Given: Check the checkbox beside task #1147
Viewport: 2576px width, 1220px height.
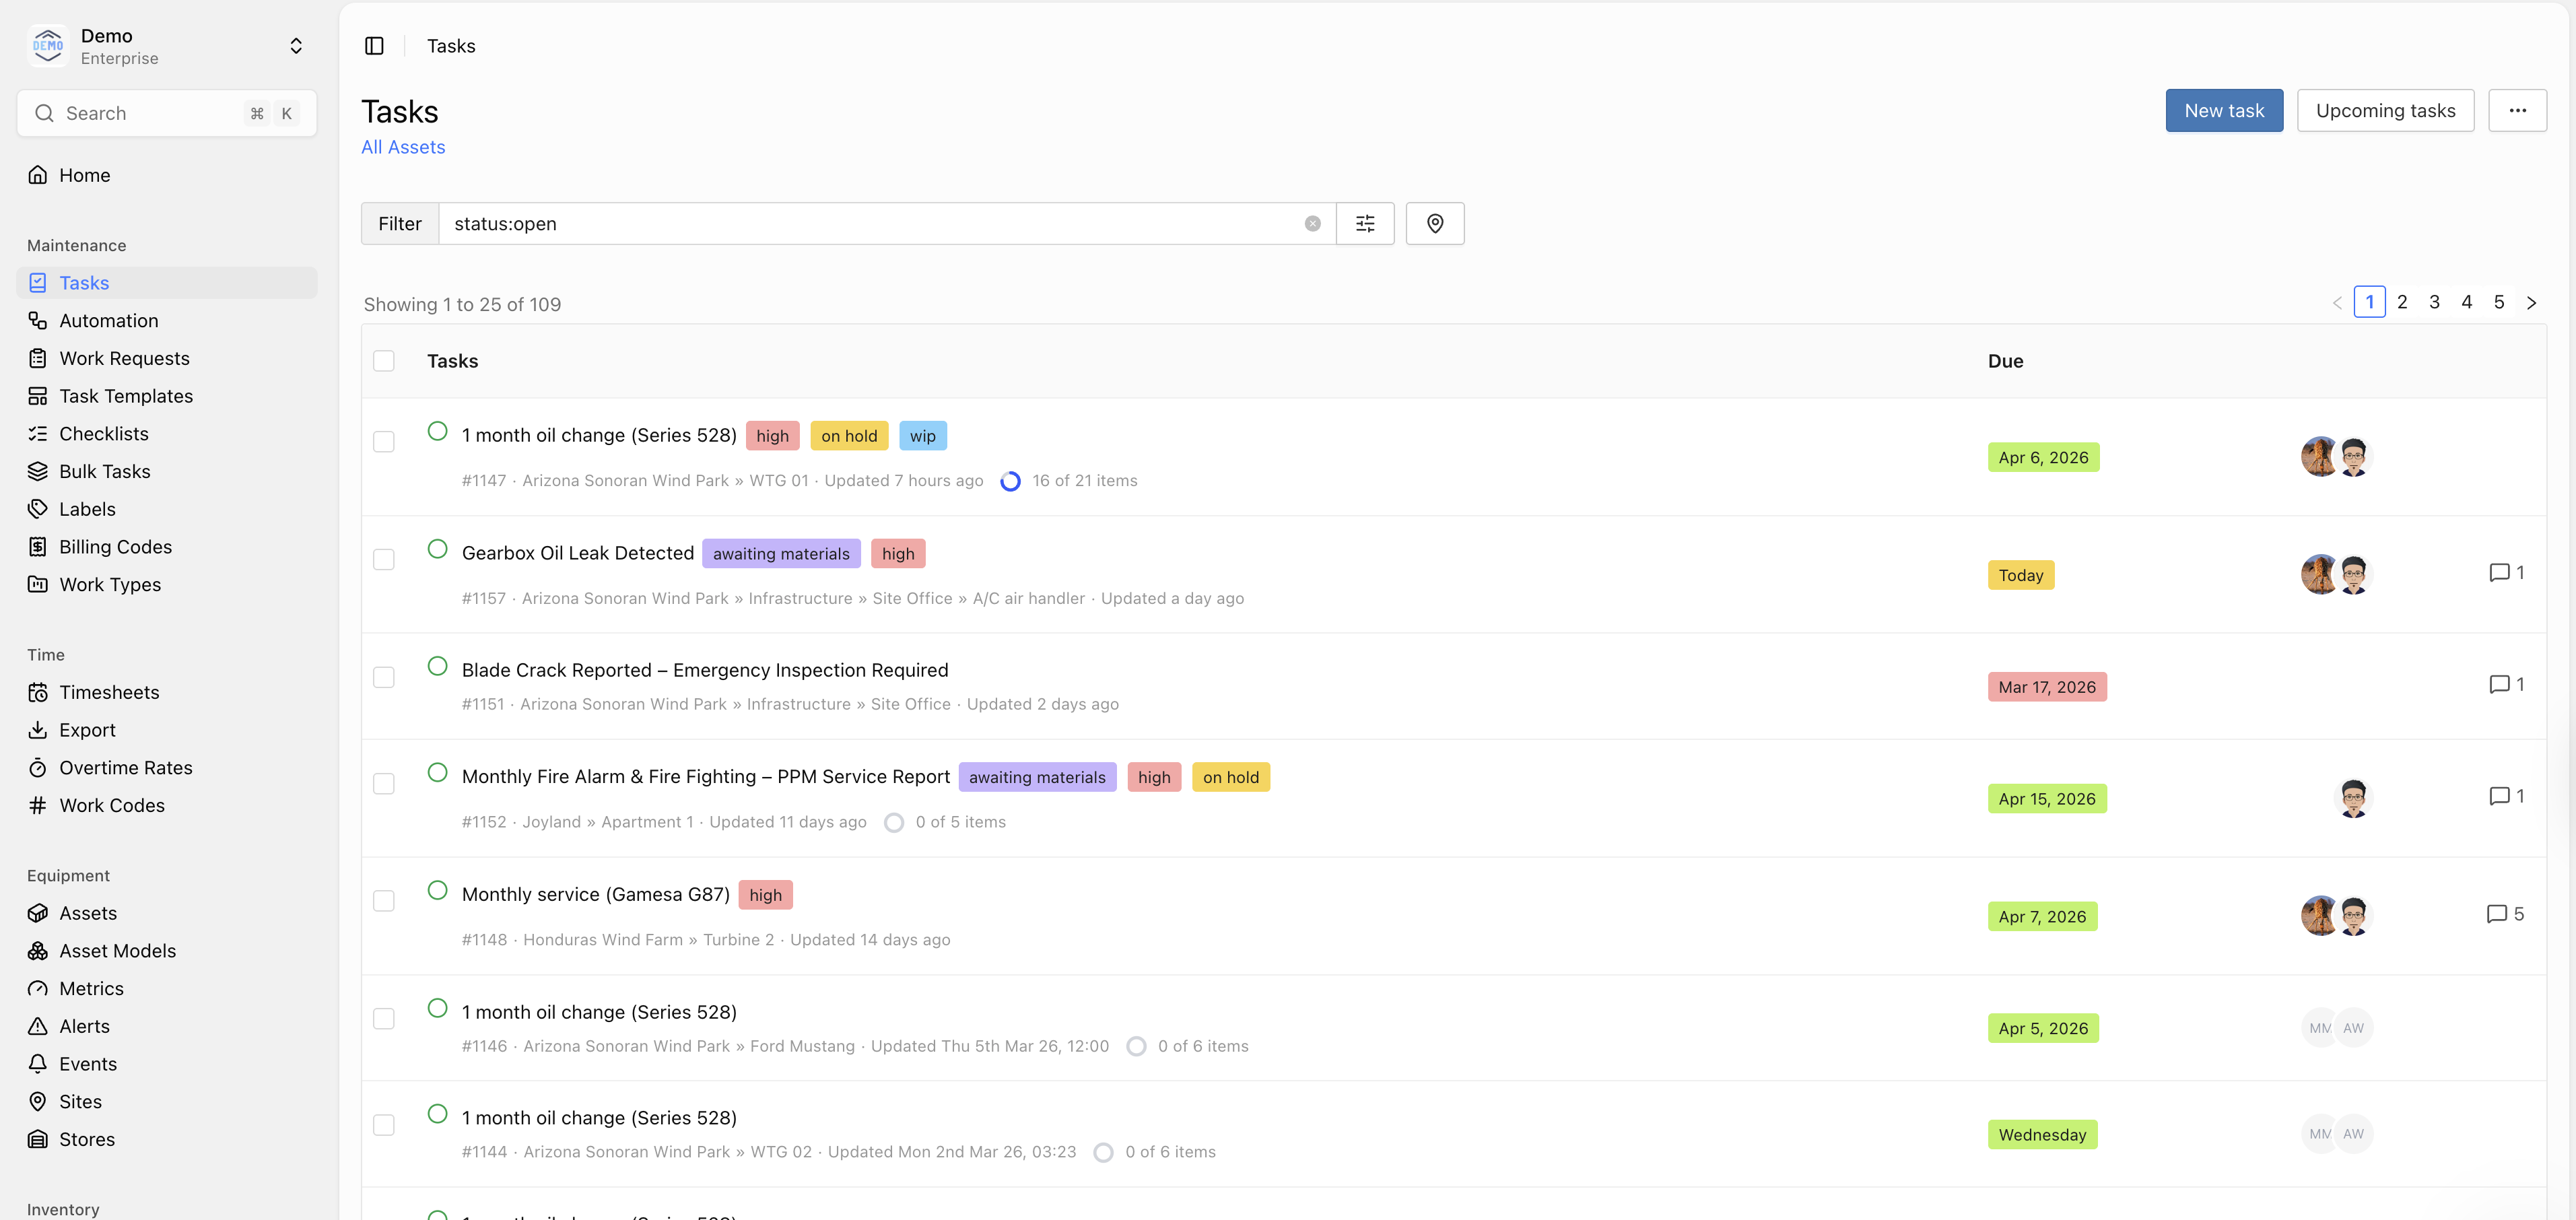Looking at the screenshot, I should point(383,441).
